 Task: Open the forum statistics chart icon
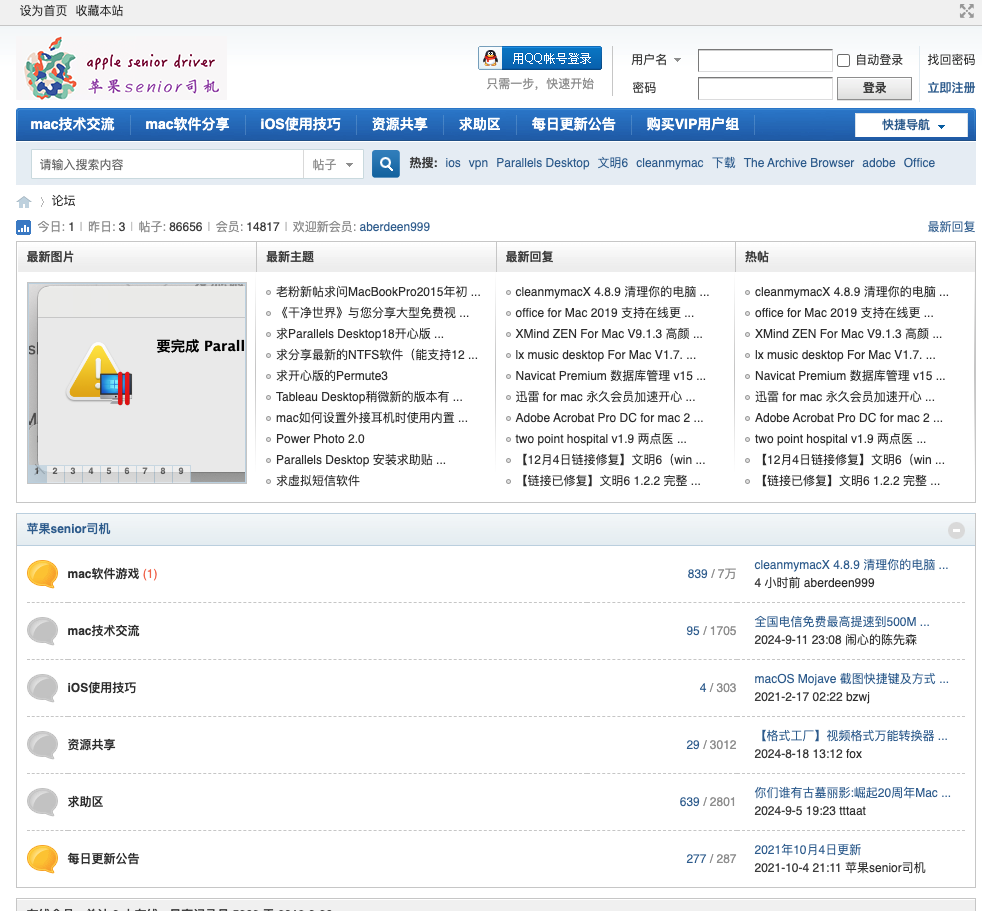[23, 227]
